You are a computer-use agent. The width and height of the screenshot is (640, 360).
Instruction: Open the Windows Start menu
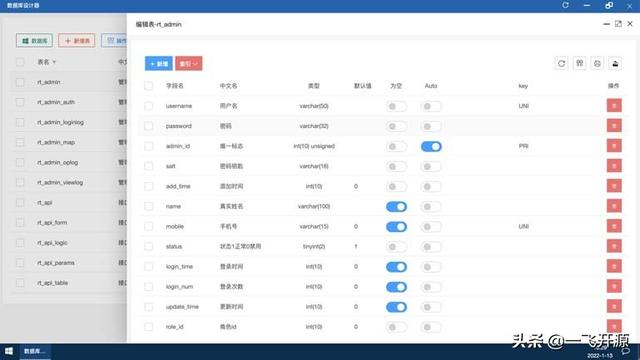click(9, 351)
